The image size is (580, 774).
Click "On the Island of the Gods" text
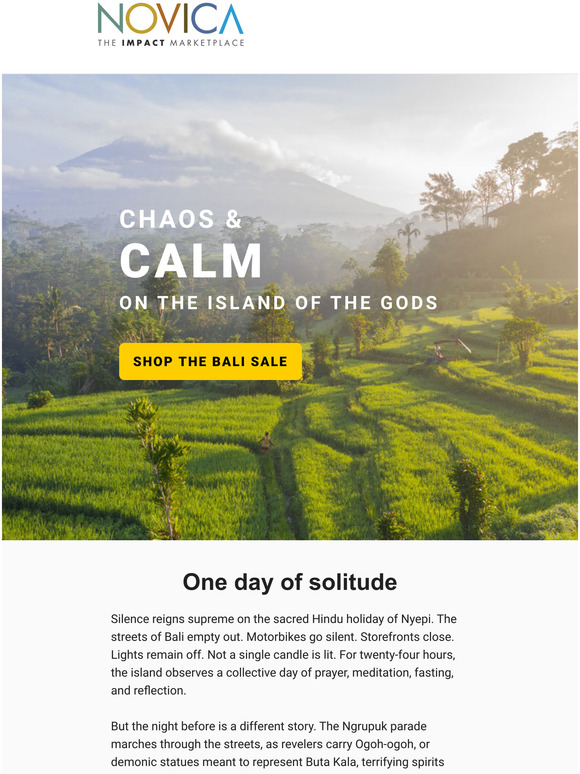[278, 303]
